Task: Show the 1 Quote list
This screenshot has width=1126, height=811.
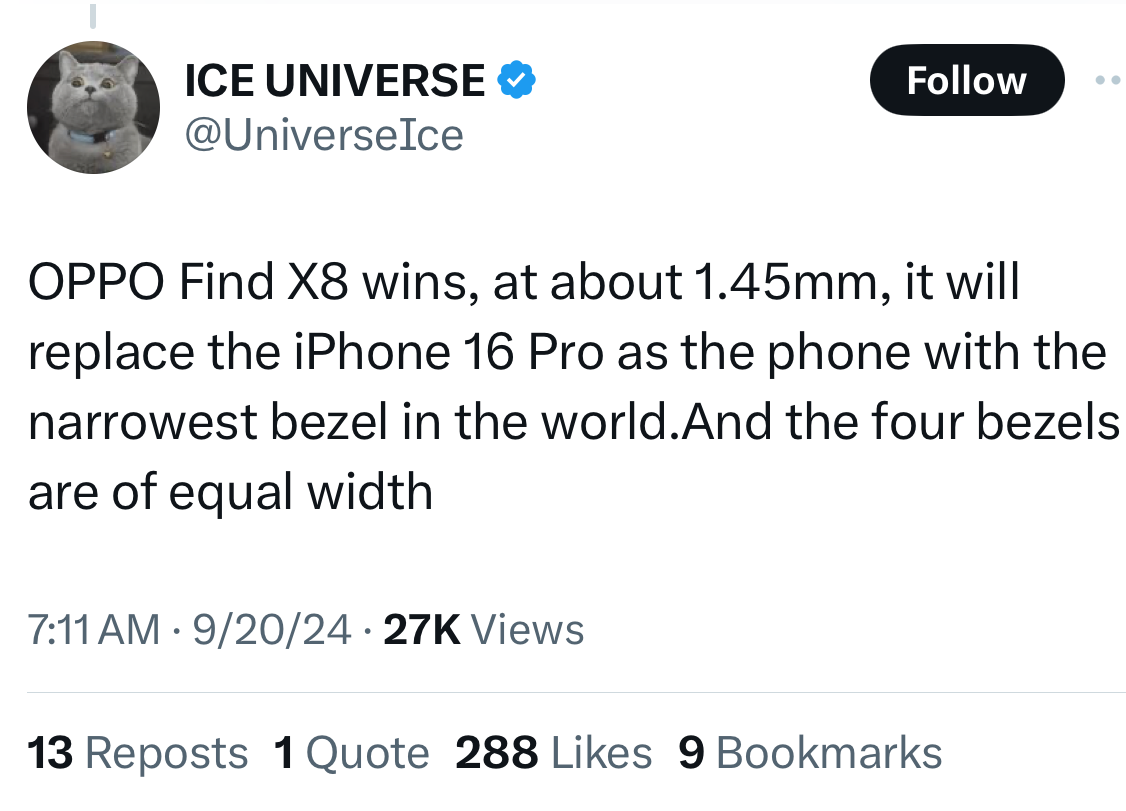Action: pyautogui.click(x=351, y=752)
